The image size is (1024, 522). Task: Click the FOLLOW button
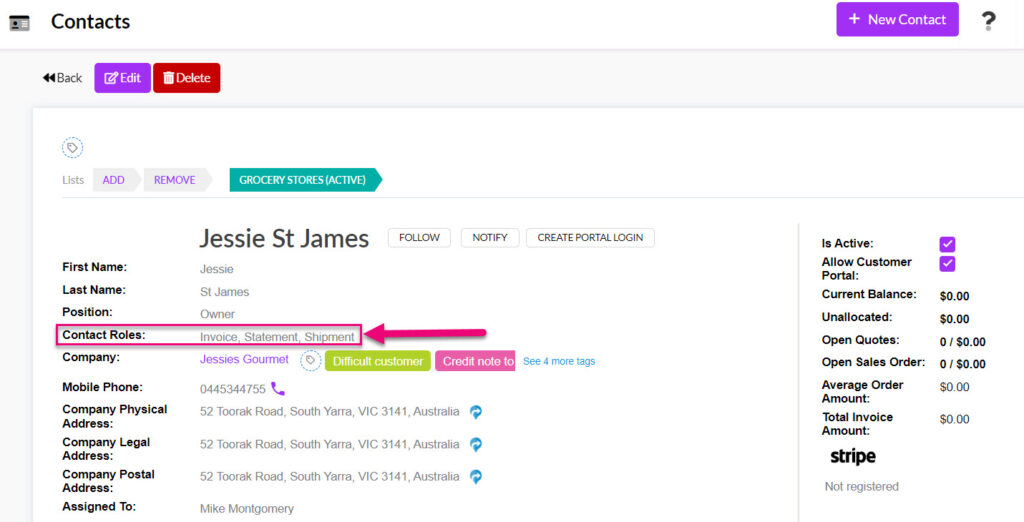coord(419,238)
